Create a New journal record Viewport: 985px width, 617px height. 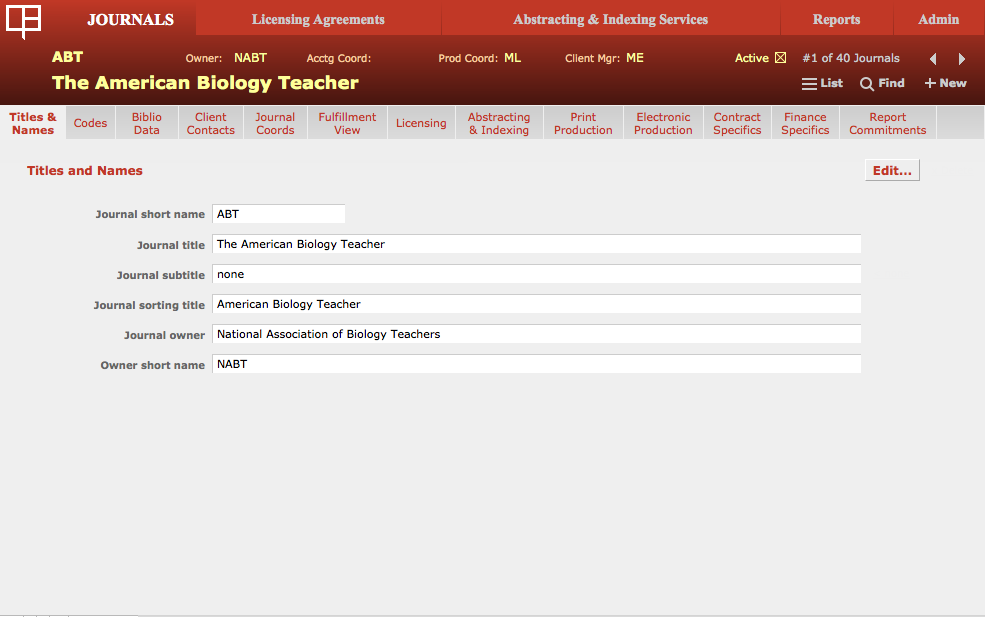click(945, 83)
